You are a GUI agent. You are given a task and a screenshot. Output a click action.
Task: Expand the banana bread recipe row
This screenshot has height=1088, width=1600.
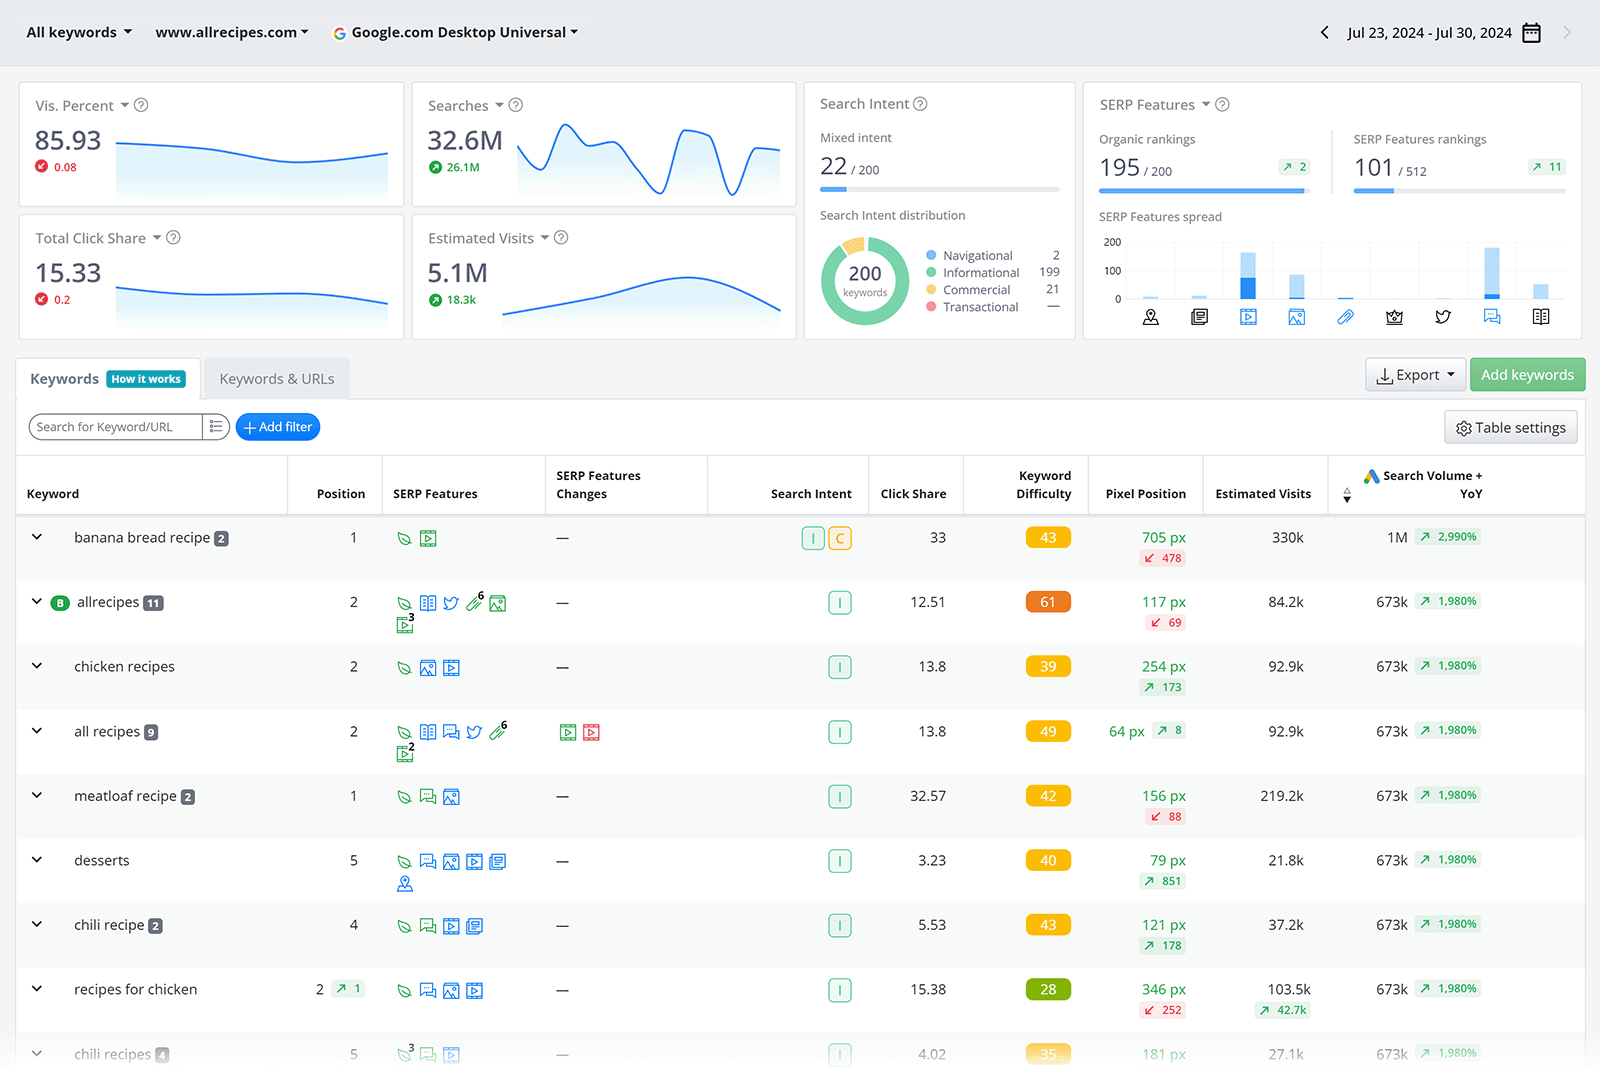(x=37, y=537)
